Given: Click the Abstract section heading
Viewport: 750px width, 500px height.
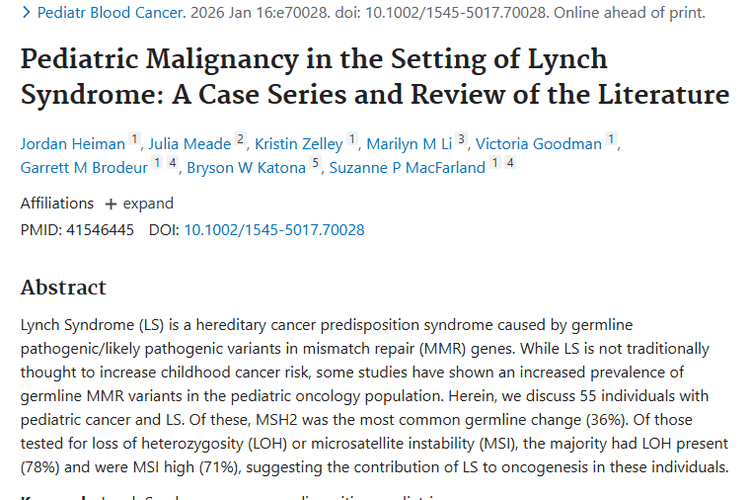Looking at the screenshot, I should 63,288.
